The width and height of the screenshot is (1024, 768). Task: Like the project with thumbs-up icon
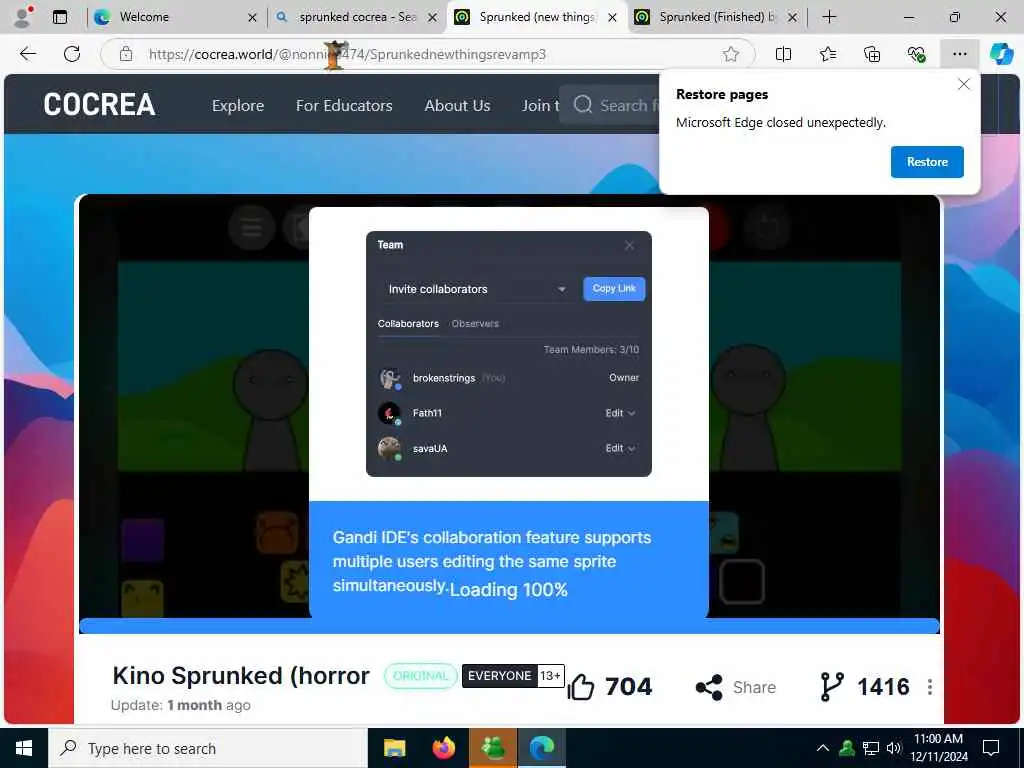(x=580, y=687)
